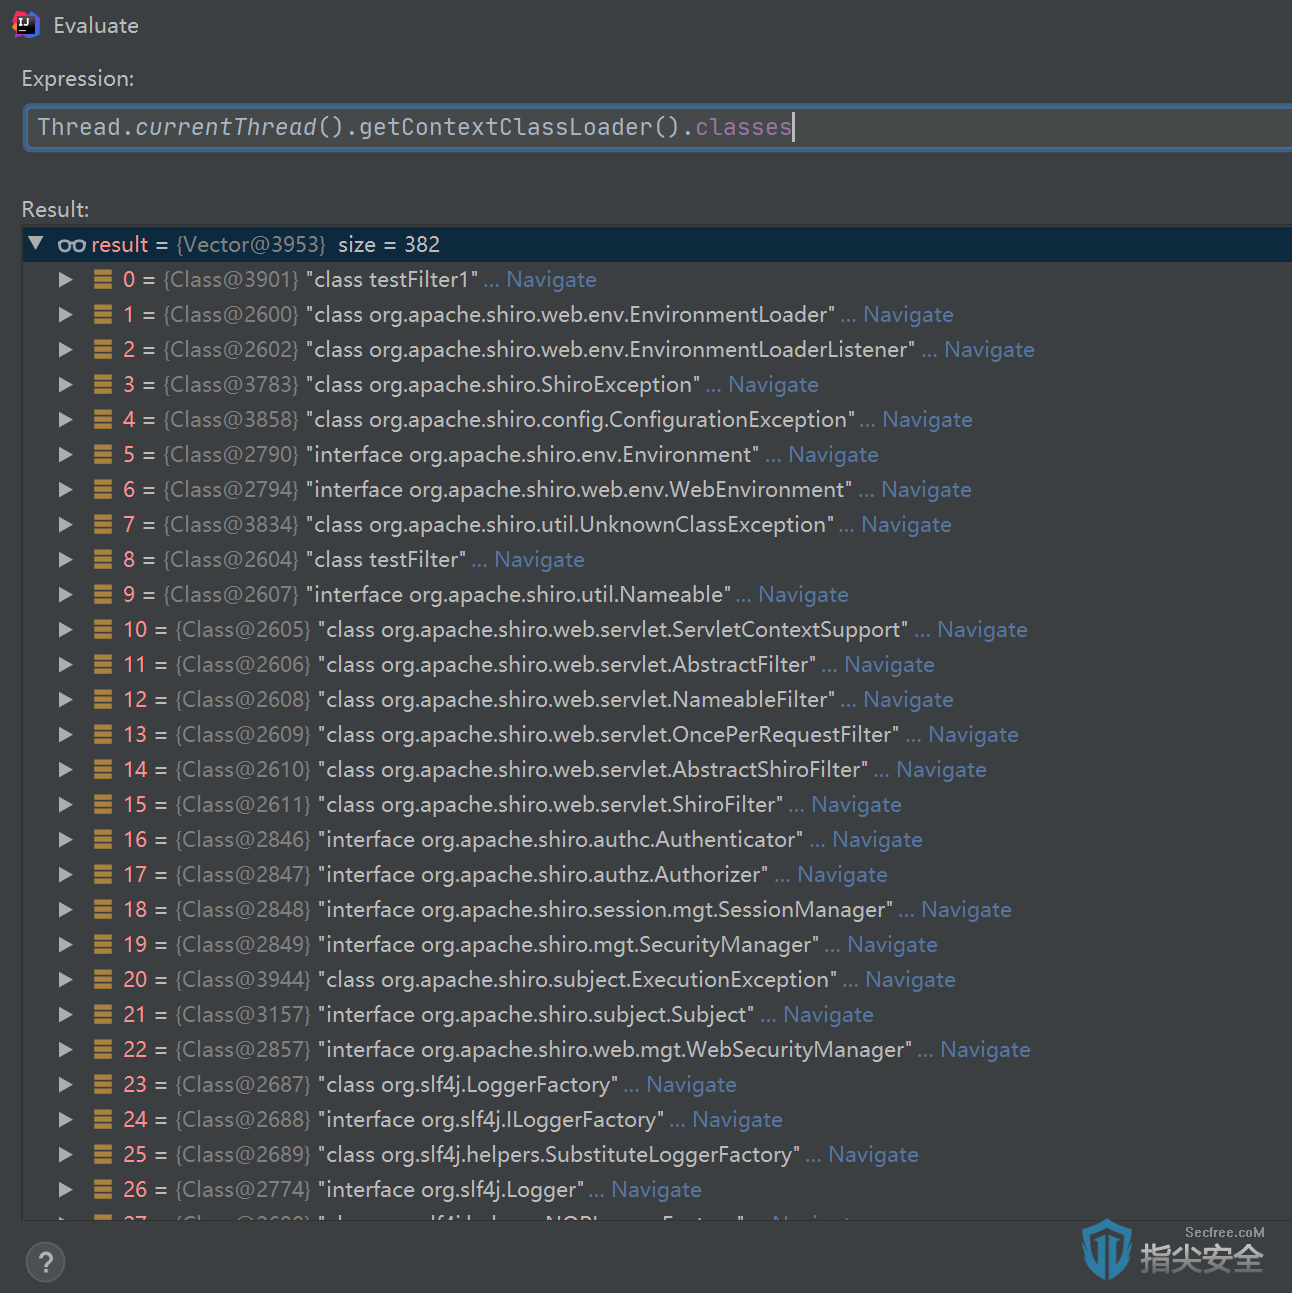Click the object icon on row 6
Viewport: 1292px width, 1293px height.
click(103, 490)
